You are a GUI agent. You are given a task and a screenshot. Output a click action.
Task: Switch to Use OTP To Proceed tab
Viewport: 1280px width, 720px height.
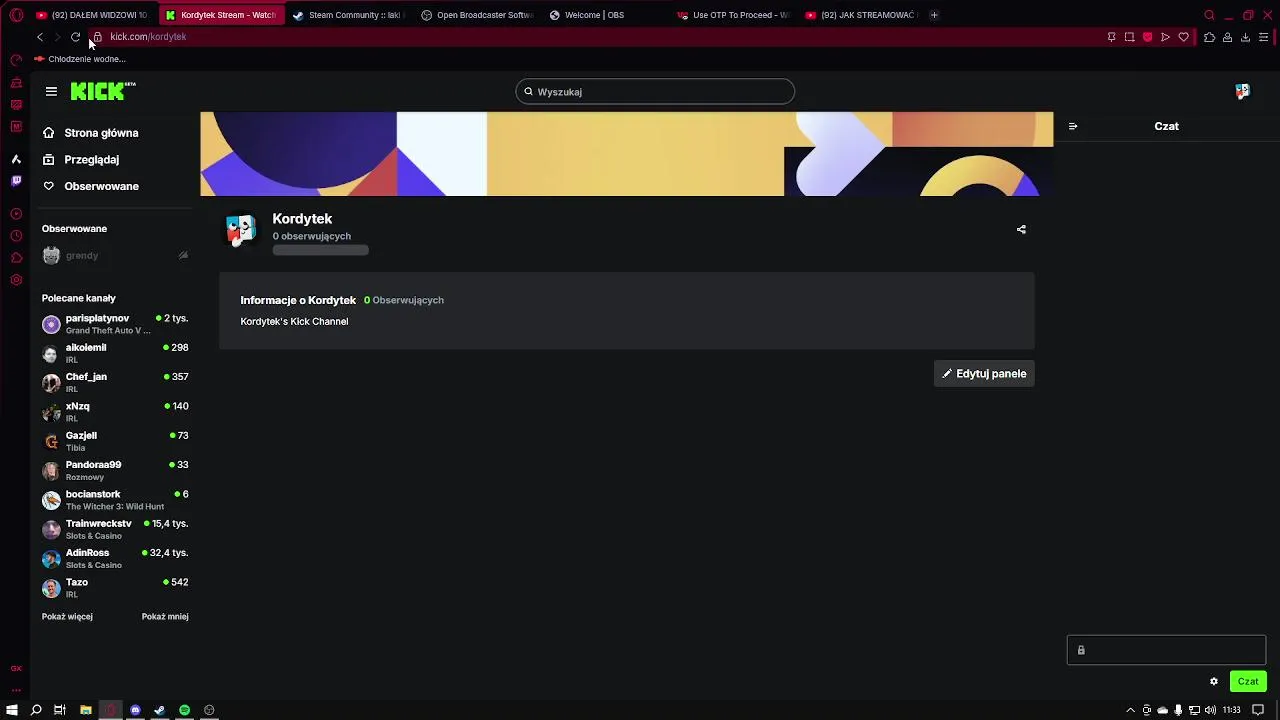pos(733,15)
